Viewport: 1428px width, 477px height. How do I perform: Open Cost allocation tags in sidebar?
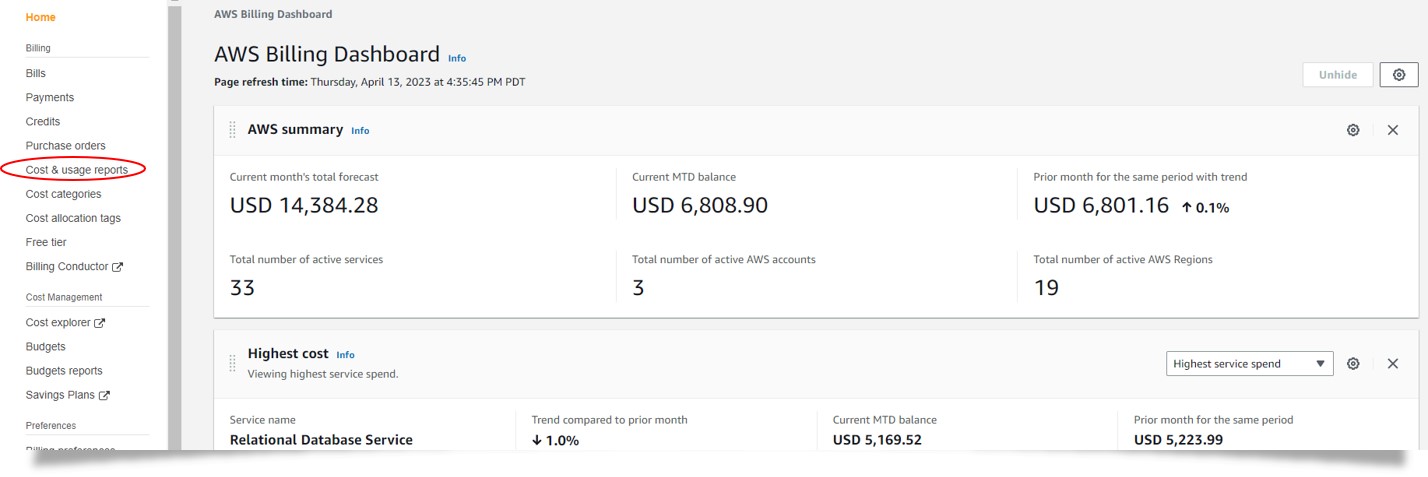pyautogui.click(x=73, y=218)
